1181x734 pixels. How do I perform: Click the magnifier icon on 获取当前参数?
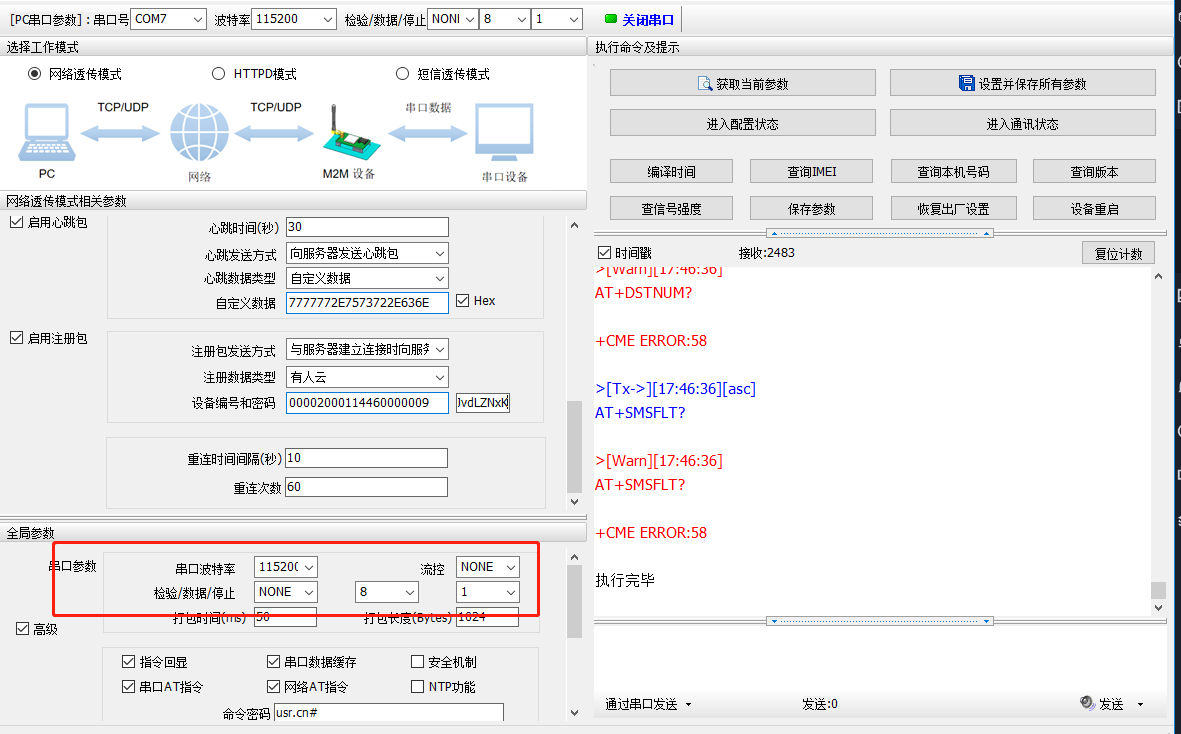[706, 84]
